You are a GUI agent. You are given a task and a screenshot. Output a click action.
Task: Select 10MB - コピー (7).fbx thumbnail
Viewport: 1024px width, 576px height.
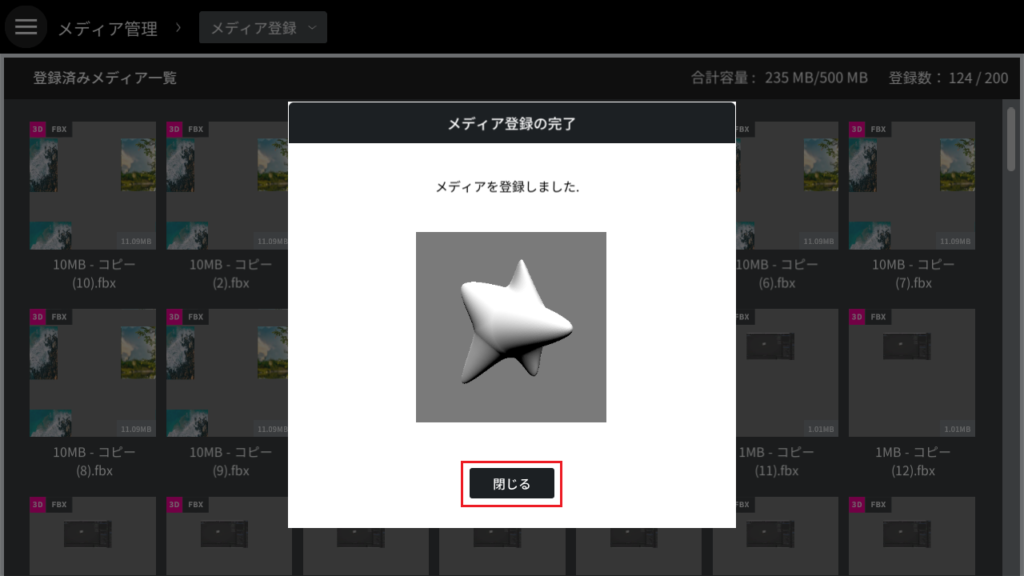click(912, 185)
